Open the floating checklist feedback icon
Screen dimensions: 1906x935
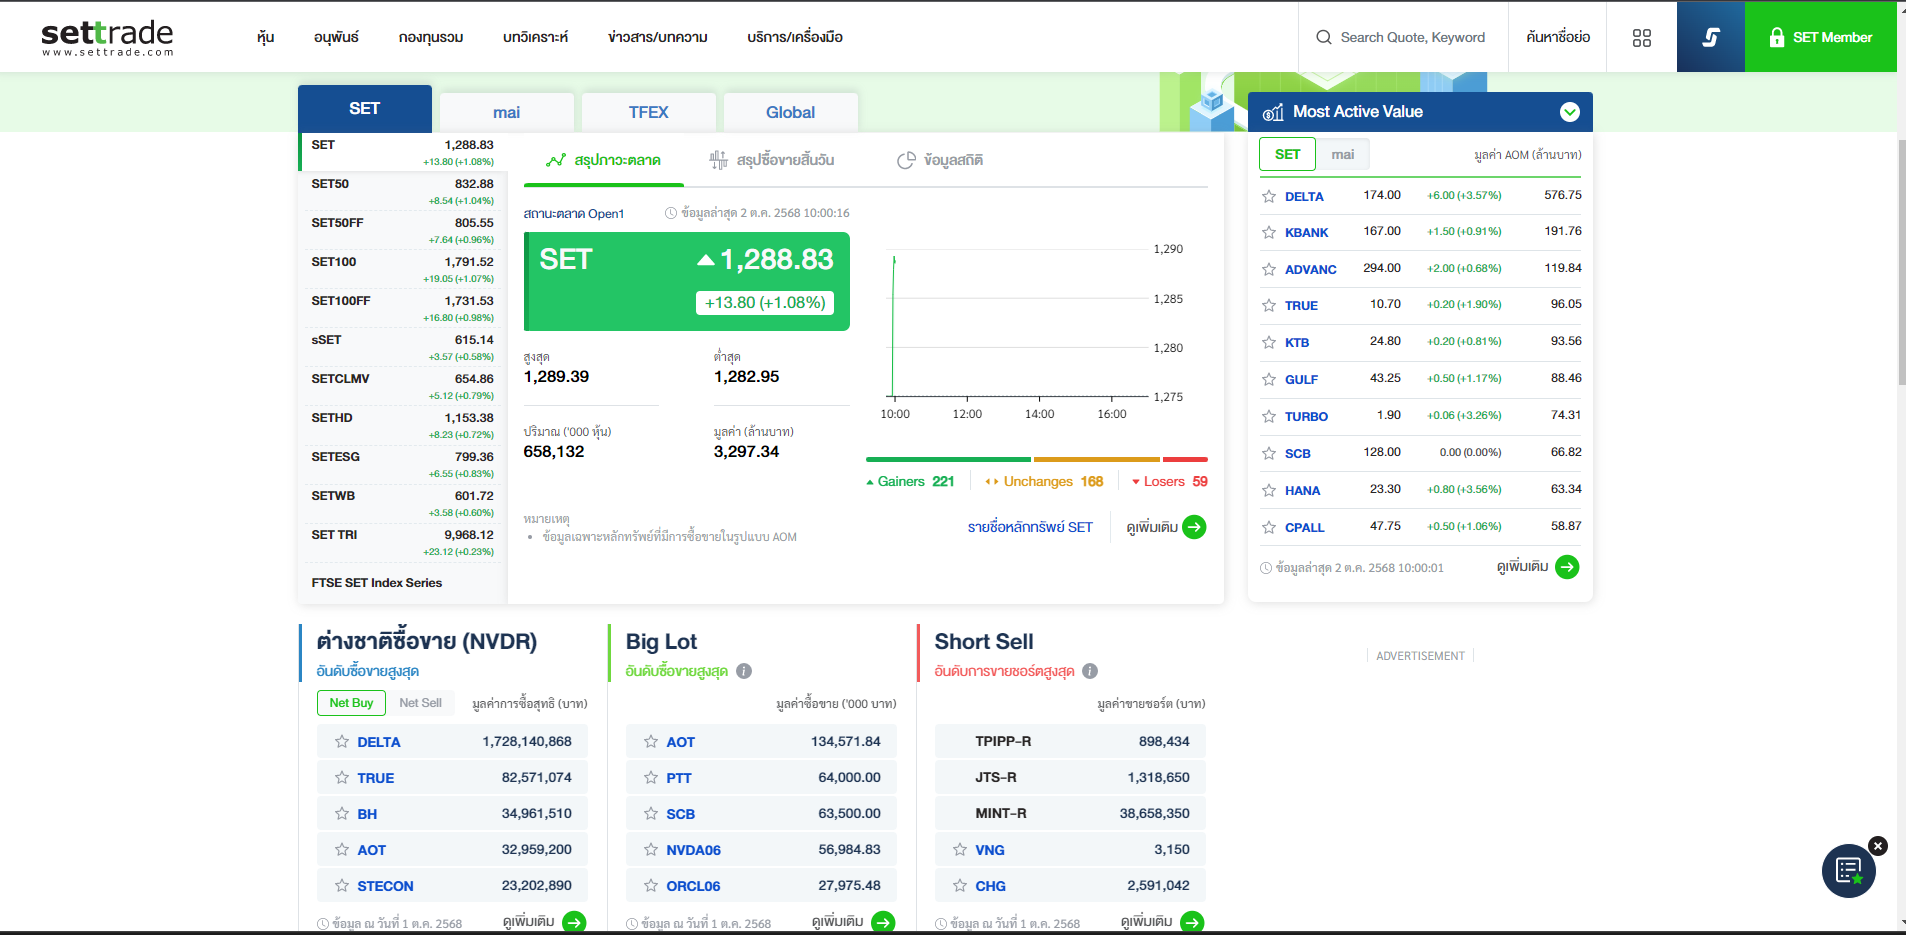pyautogui.click(x=1848, y=871)
